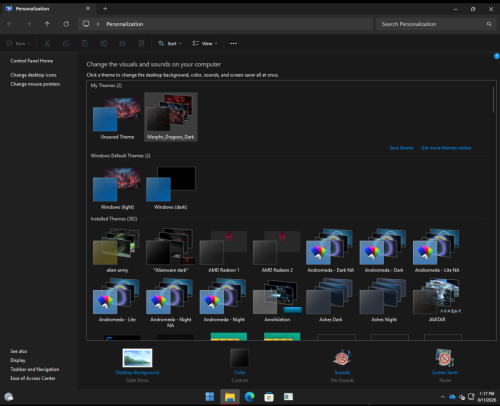The width and height of the screenshot is (500, 406).
Task: Click the Copy toolbar icon
Action: (x=66, y=43)
